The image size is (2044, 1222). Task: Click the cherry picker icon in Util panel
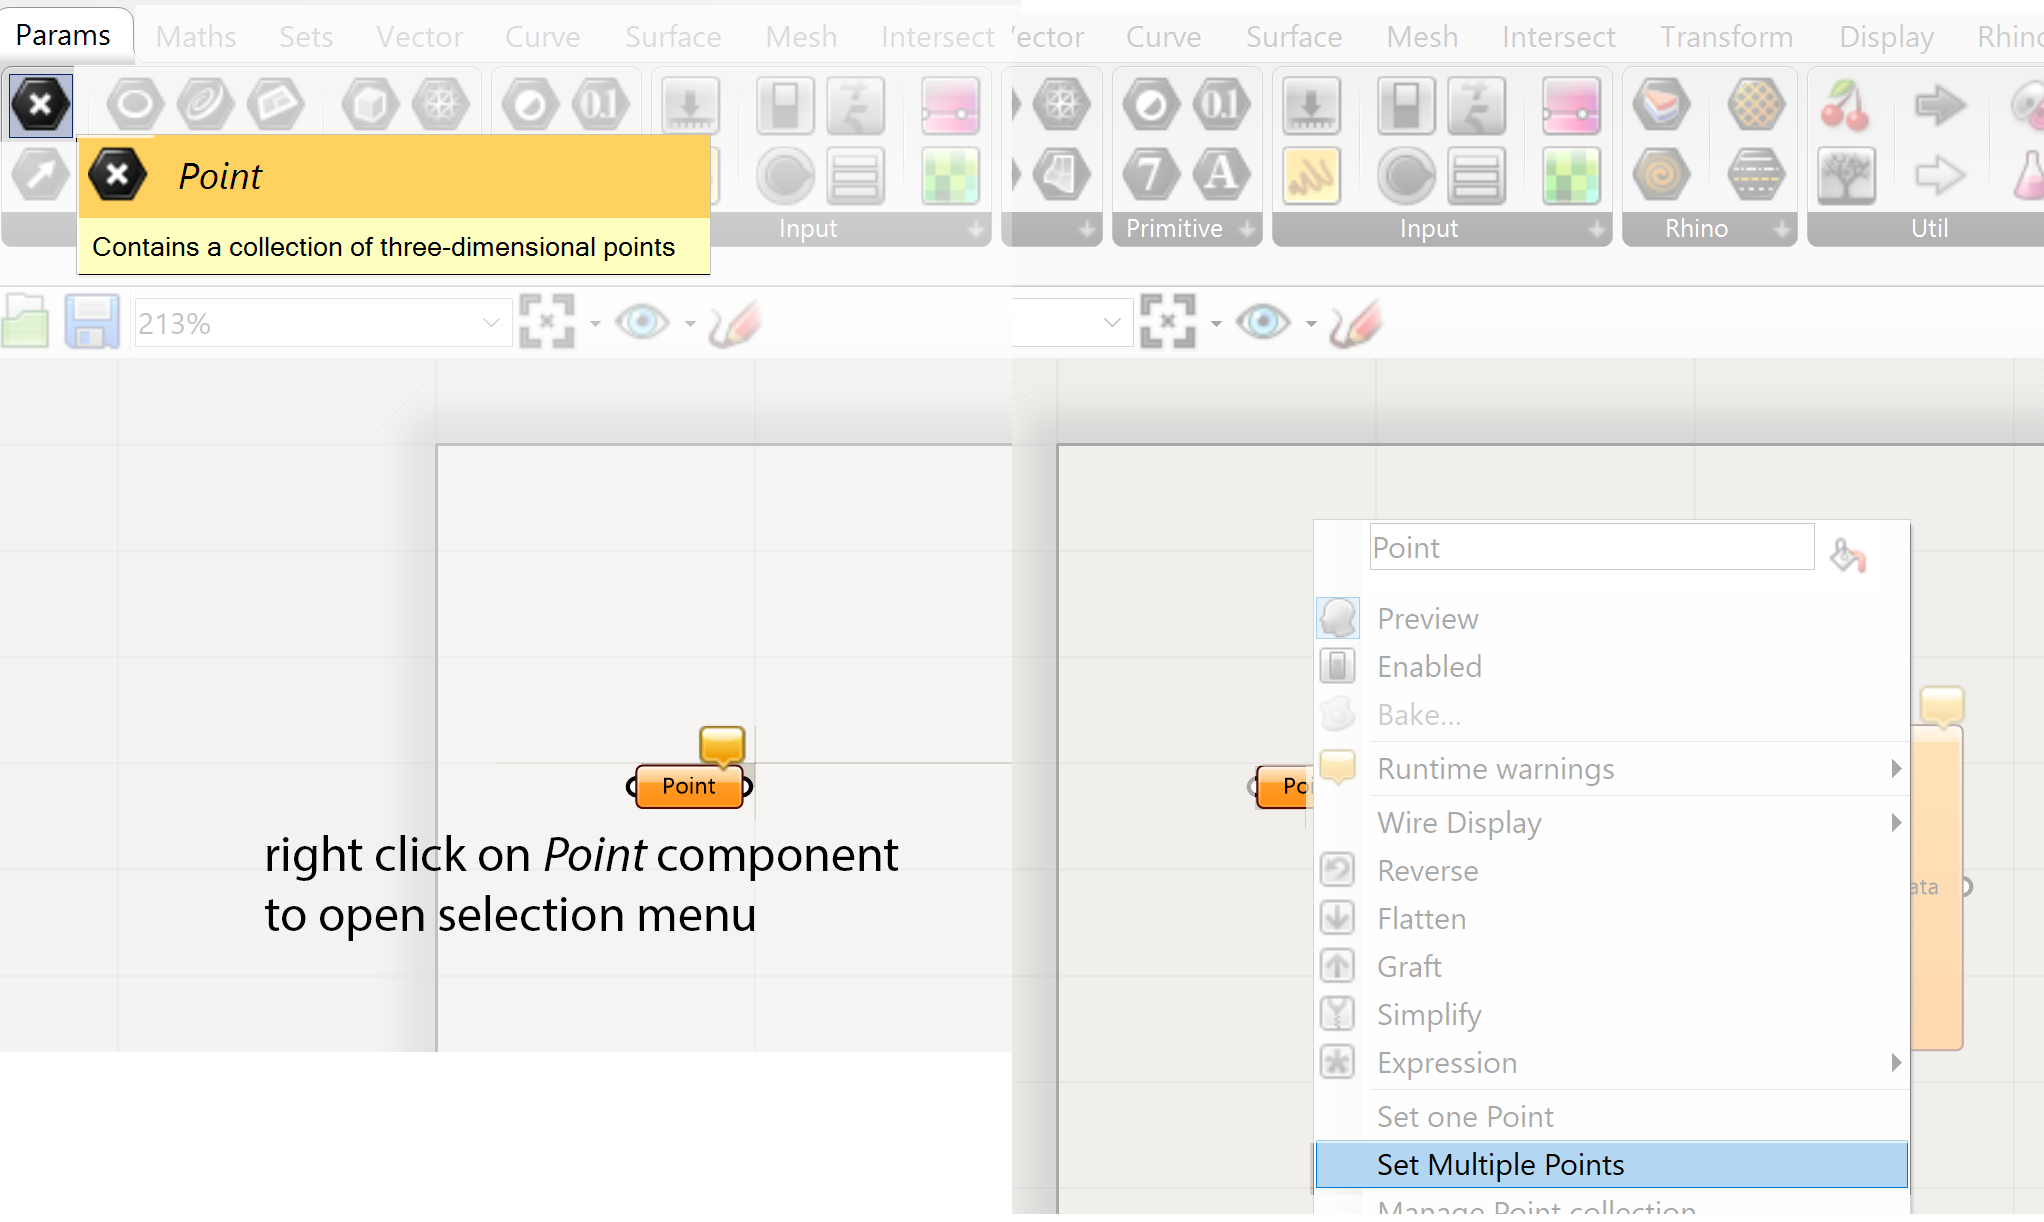click(1845, 106)
